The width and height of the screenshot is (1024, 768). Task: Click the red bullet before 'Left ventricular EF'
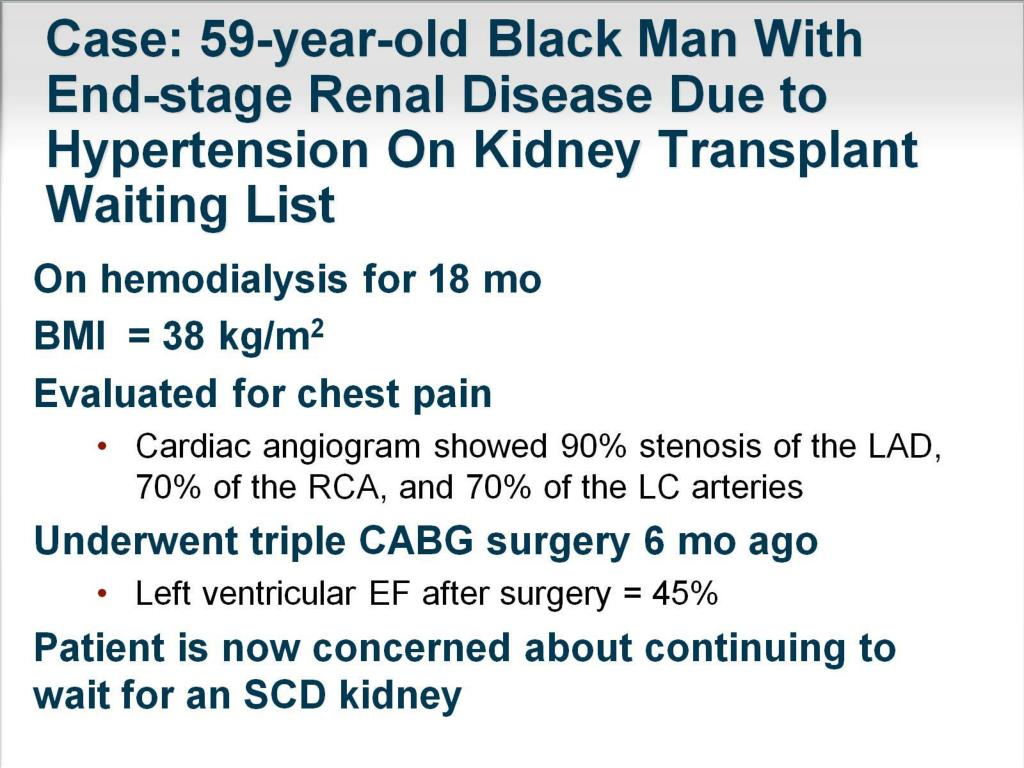pyautogui.click(x=101, y=594)
